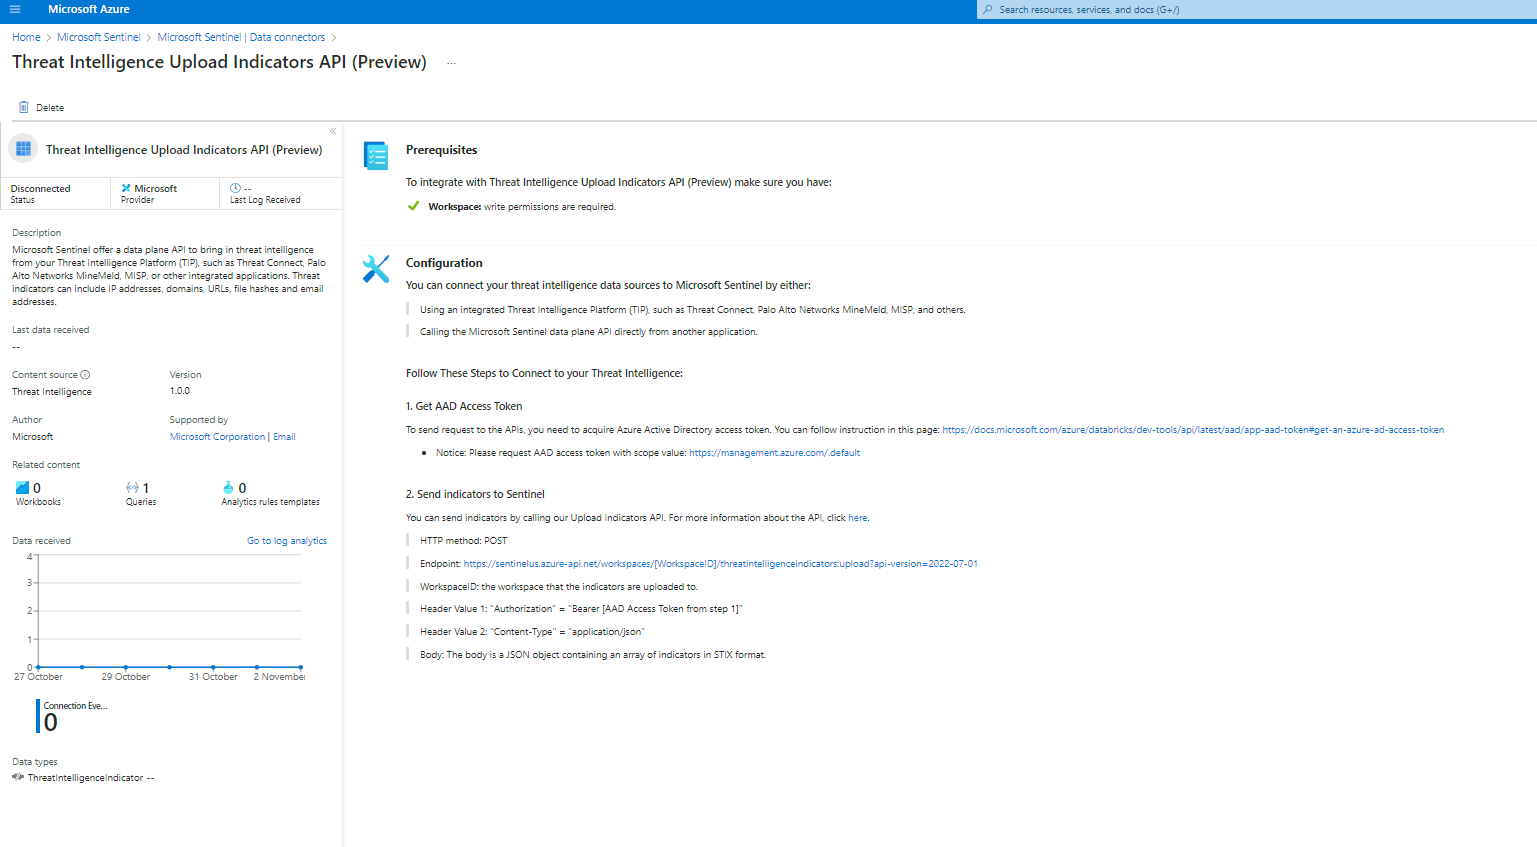The height and width of the screenshot is (847, 1537).
Task: Click the search magnifier icon
Action: coord(988,10)
